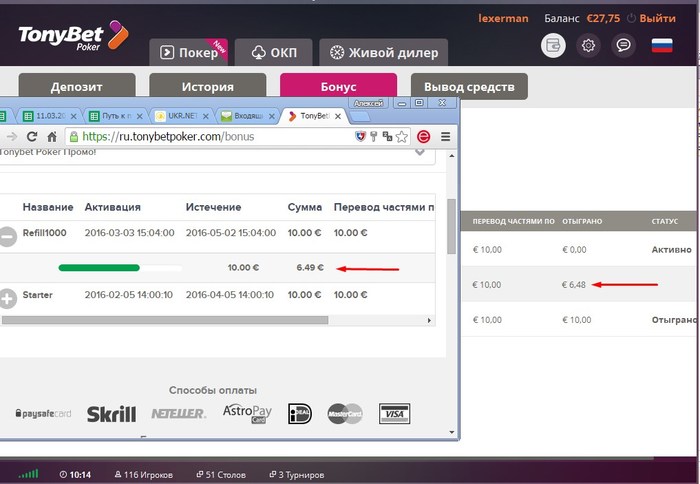
Task: Open the settings gear icon
Action: (x=588, y=45)
